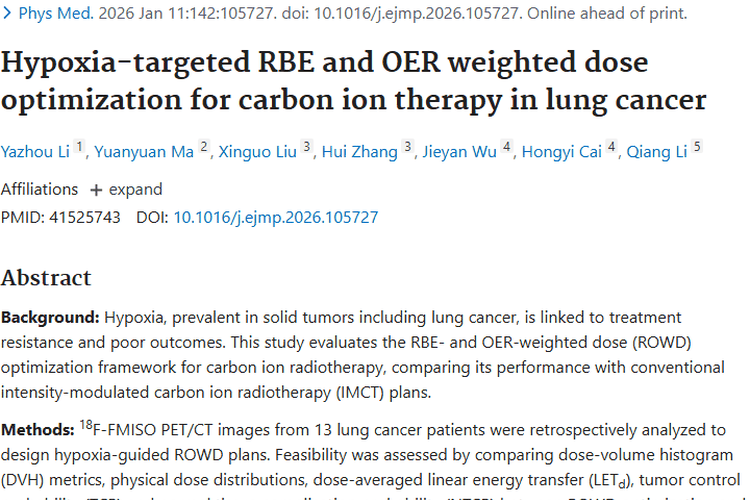Click affiliation superscript 1 after Yazhou Li
The width and height of the screenshot is (750, 500).
pyautogui.click(x=80, y=147)
